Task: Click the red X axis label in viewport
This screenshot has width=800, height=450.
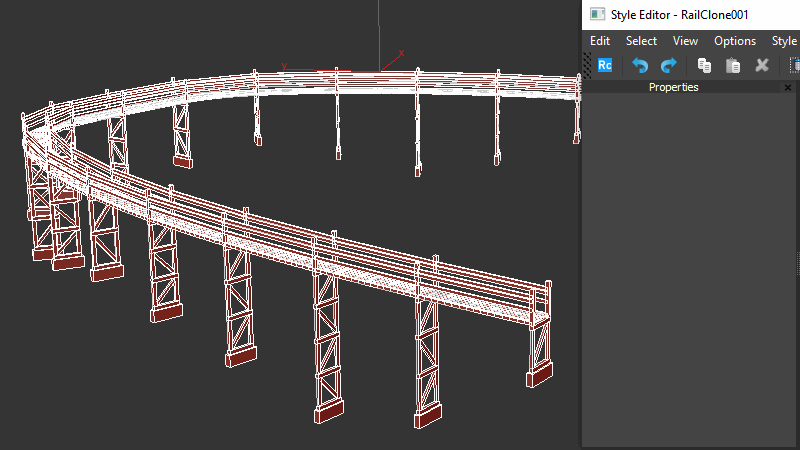Action: 401,53
